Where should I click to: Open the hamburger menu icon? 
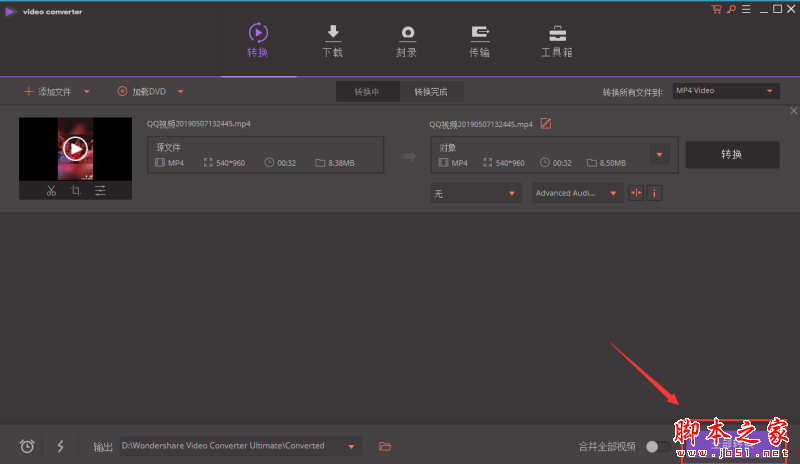[x=746, y=9]
